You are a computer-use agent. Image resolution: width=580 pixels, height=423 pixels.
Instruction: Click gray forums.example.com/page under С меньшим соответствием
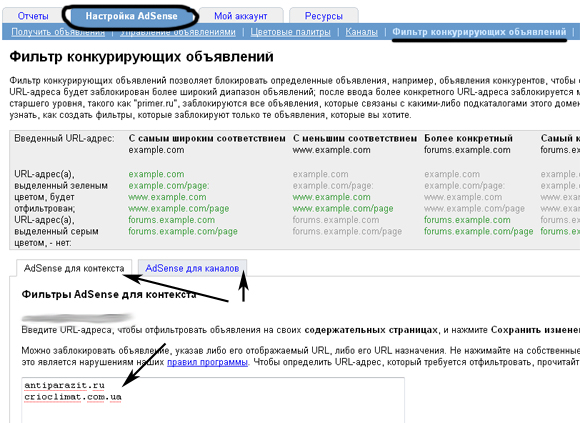point(347,231)
